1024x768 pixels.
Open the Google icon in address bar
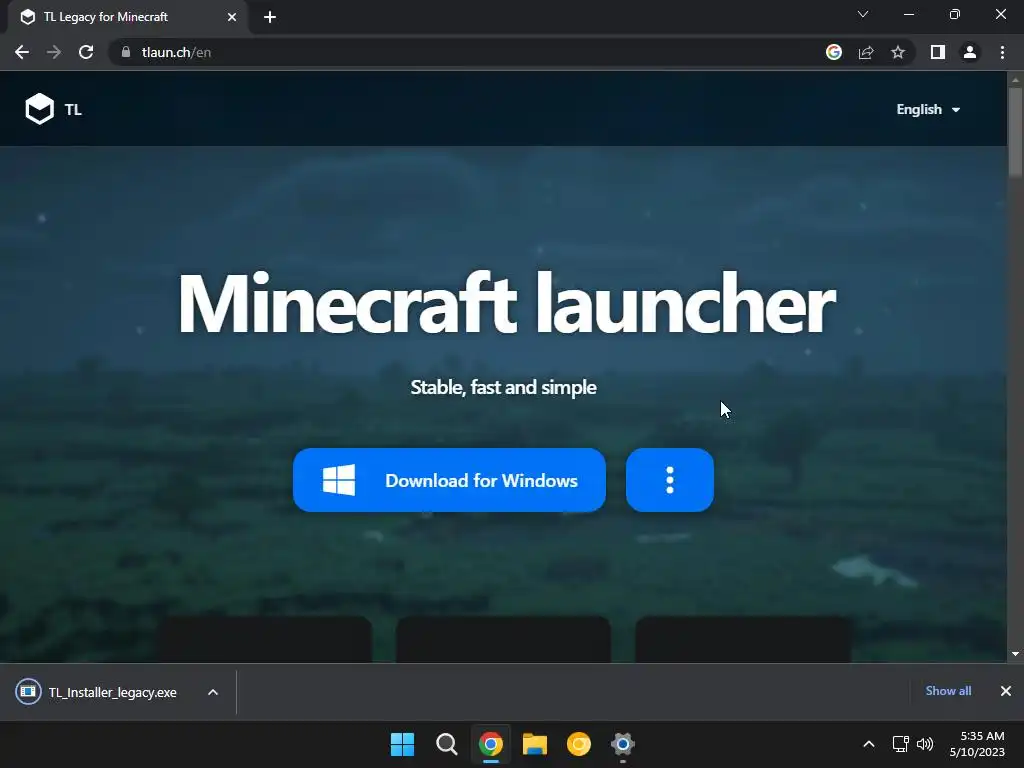pos(834,52)
